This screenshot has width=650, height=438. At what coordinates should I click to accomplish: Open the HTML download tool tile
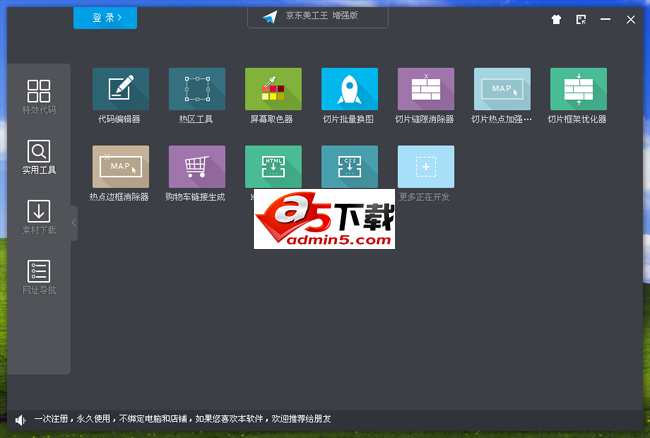(x=273, y=167)
